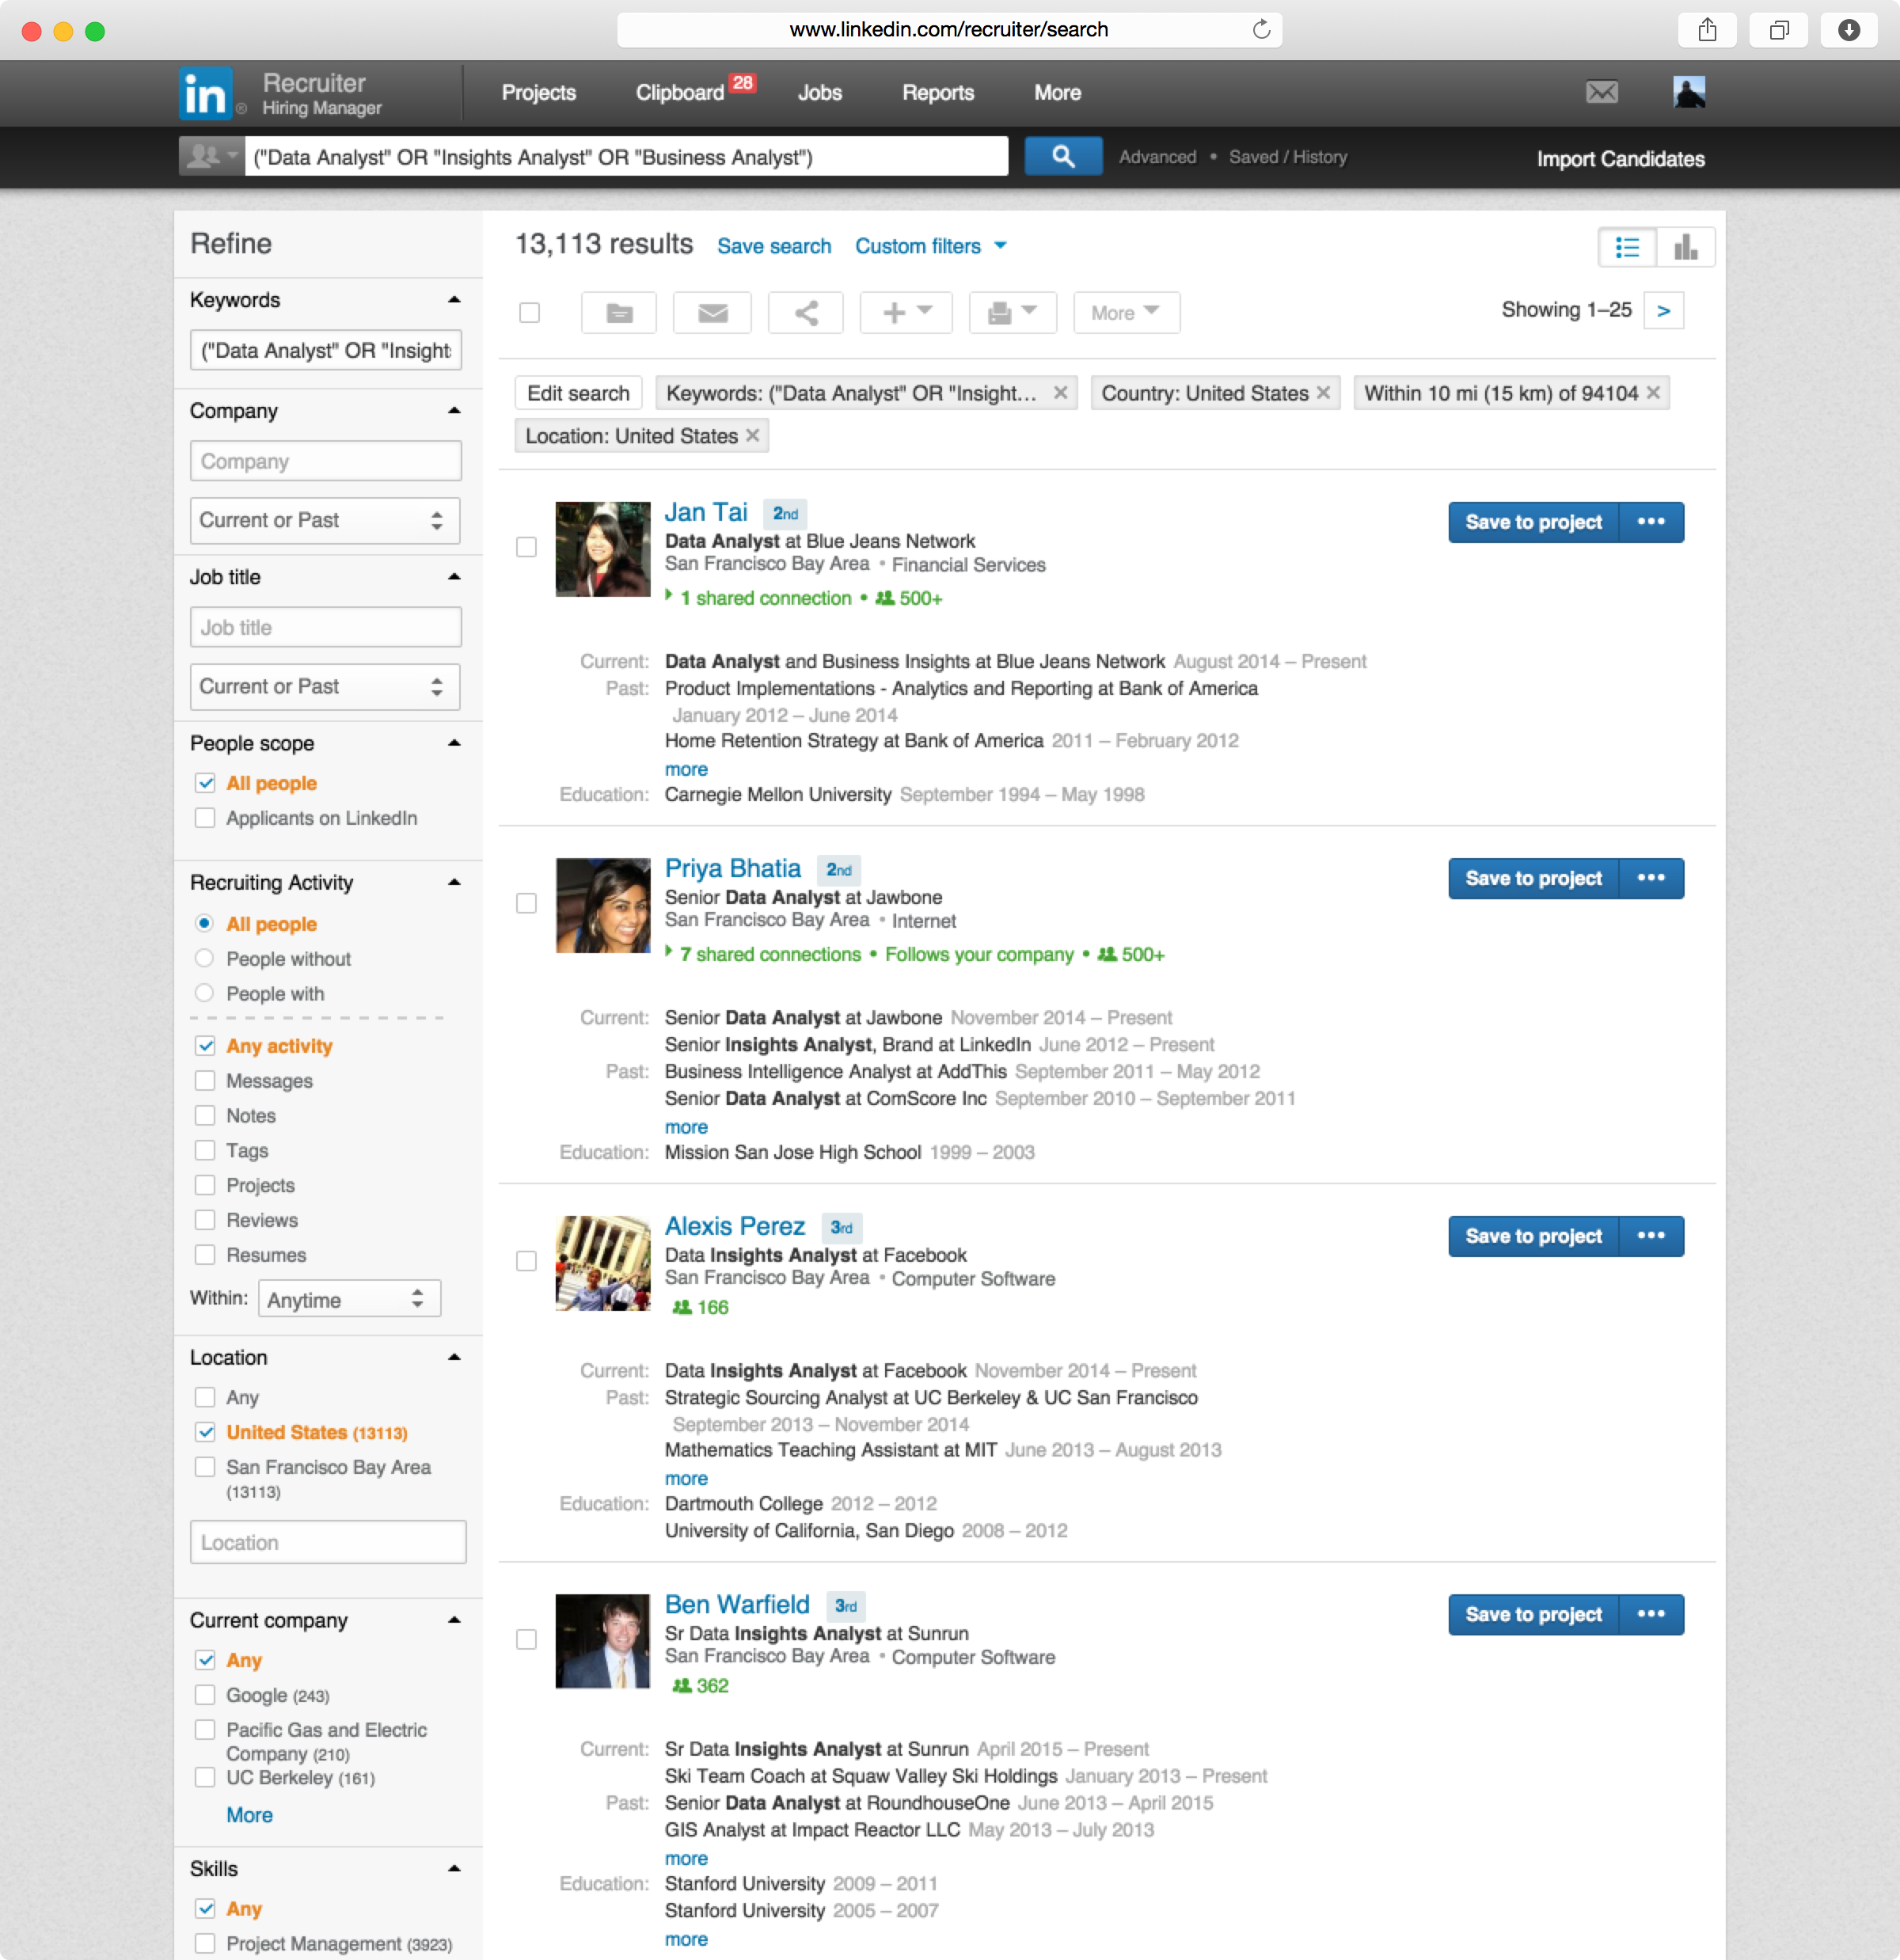Click the Job title input field
Image resolution: width=1900 pixels, height=1960 pixels.
click(x=325, y=627)
